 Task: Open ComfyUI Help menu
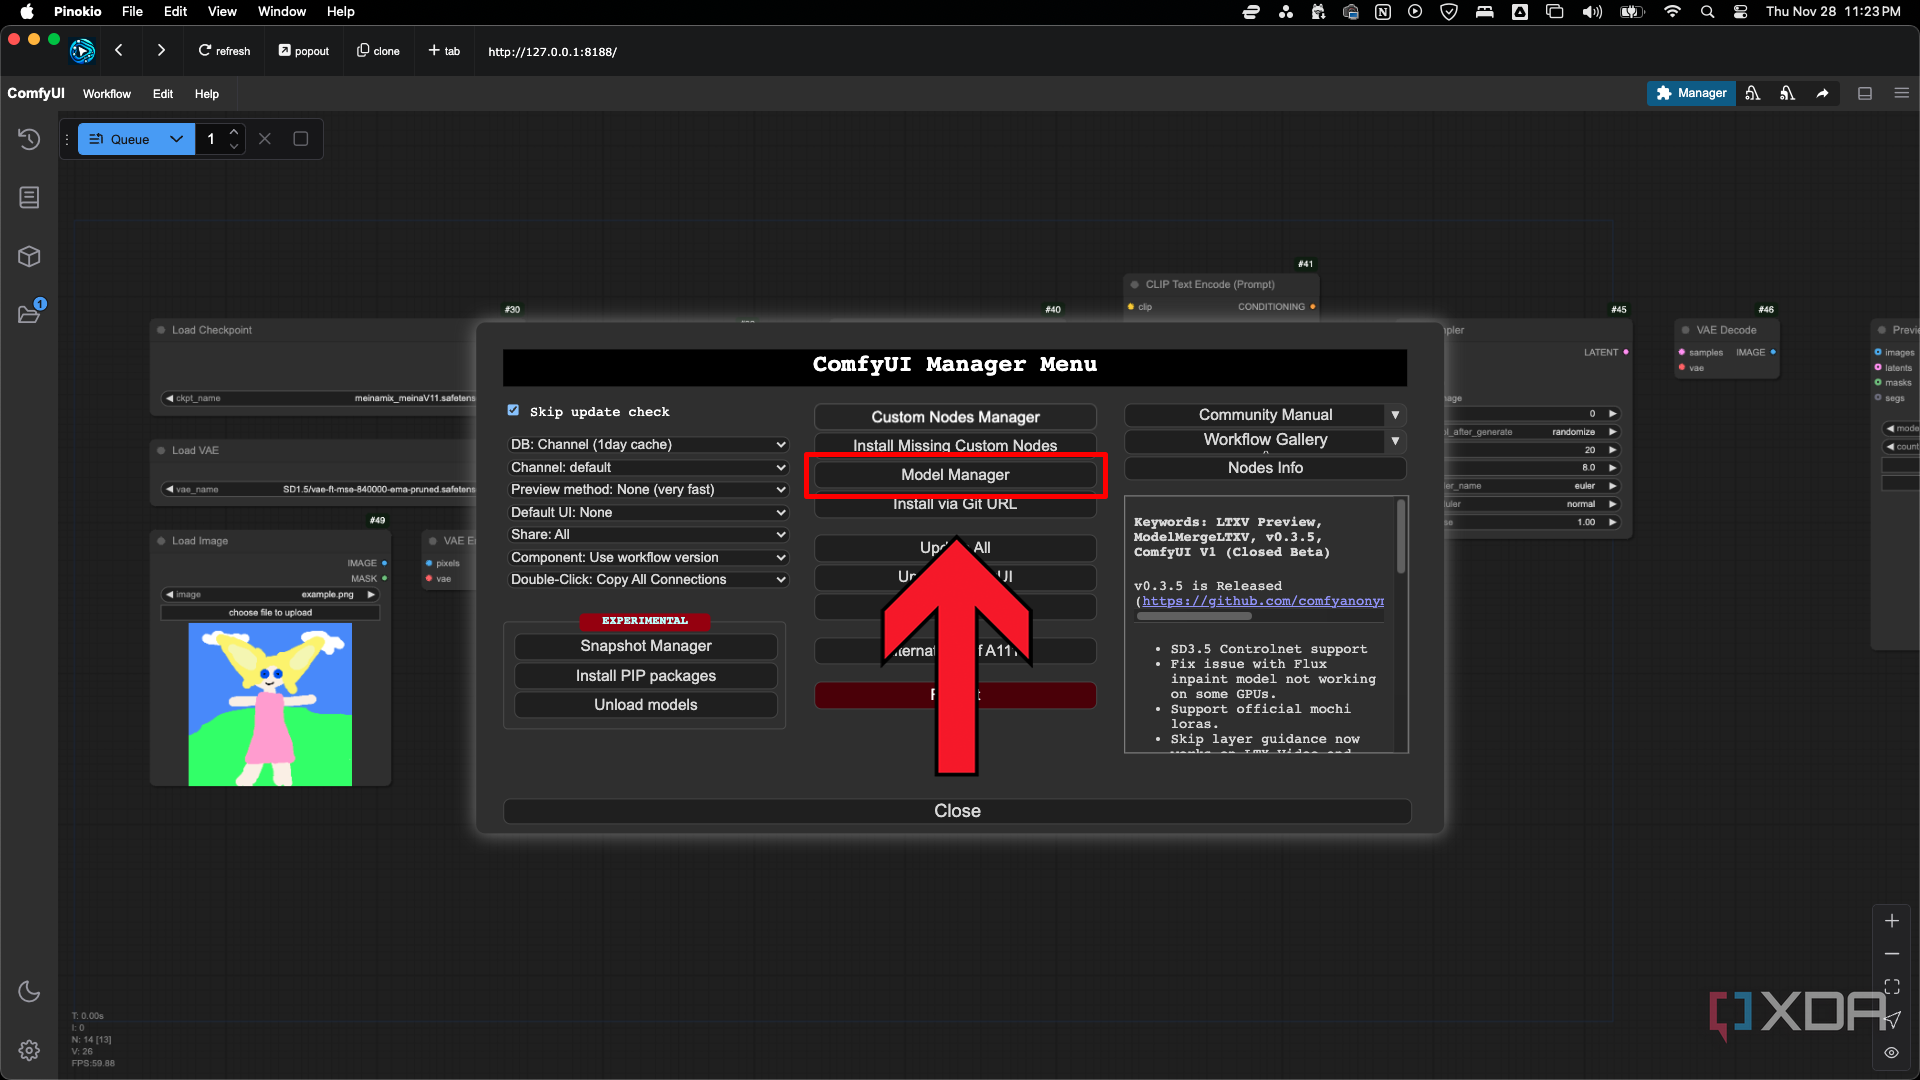pyautogui.click(x=207, y=94)
